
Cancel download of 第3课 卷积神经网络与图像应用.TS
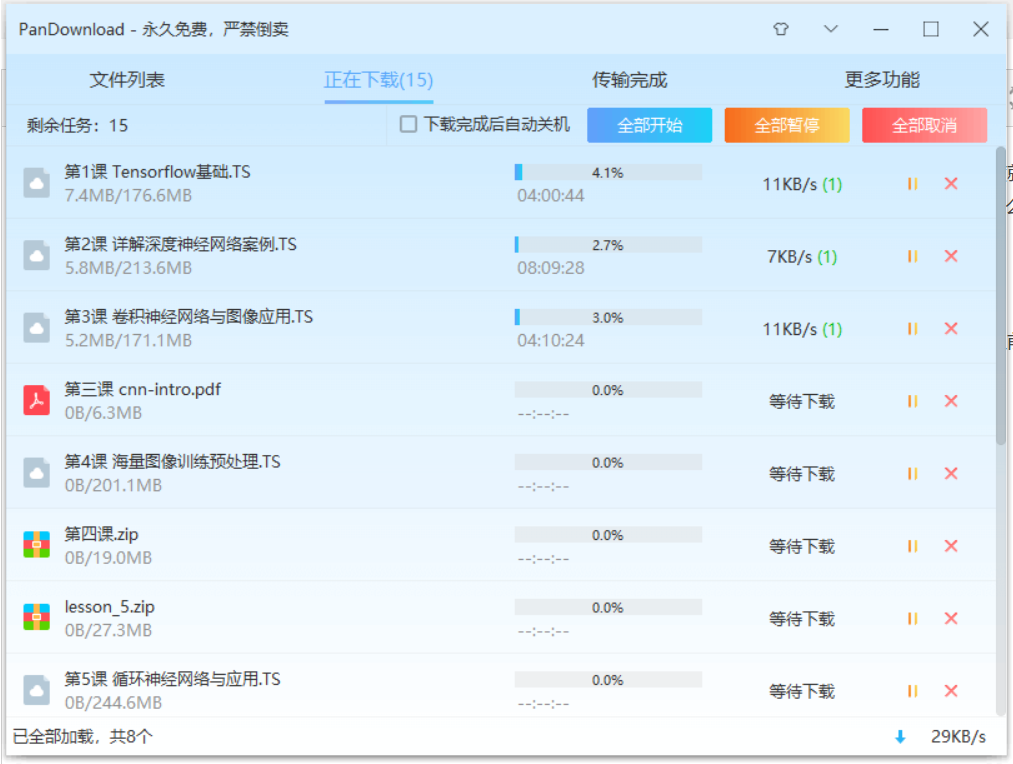951,329
